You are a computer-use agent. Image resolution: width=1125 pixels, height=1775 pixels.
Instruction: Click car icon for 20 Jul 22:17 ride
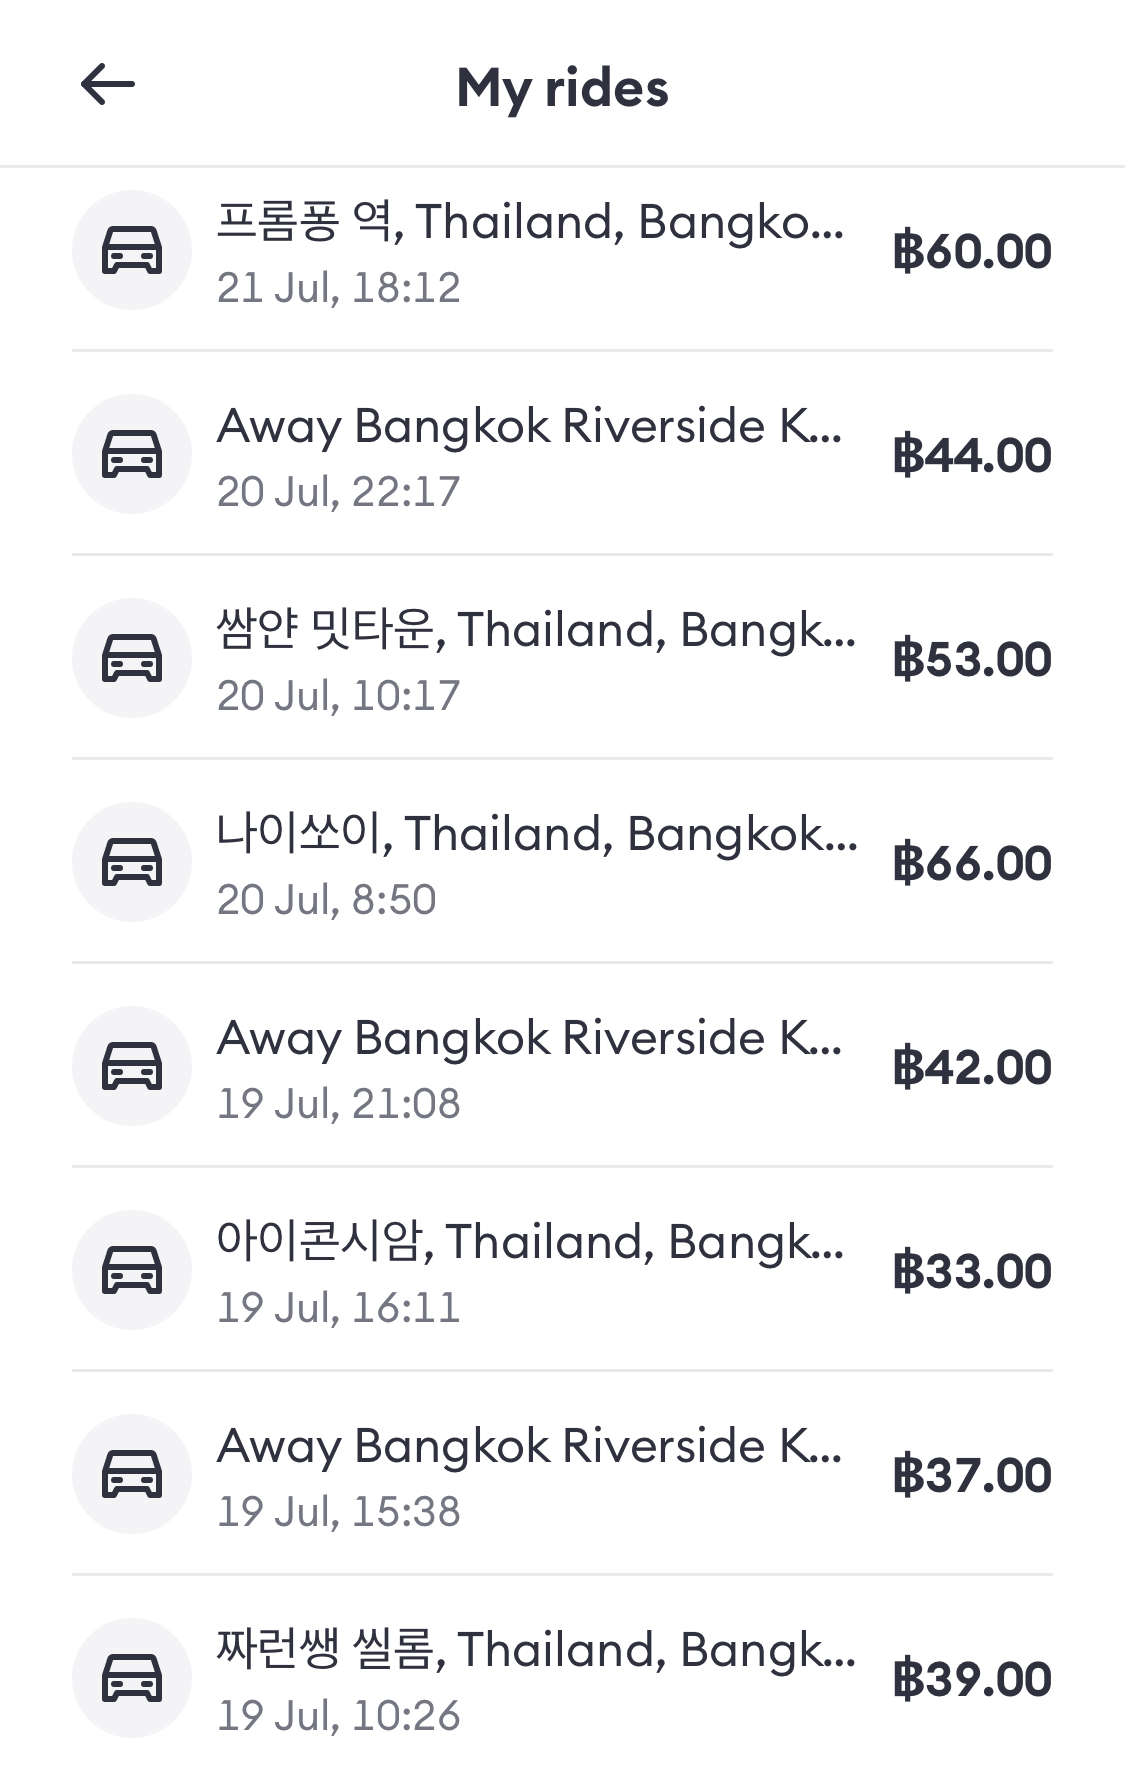(x=132, y=454)
